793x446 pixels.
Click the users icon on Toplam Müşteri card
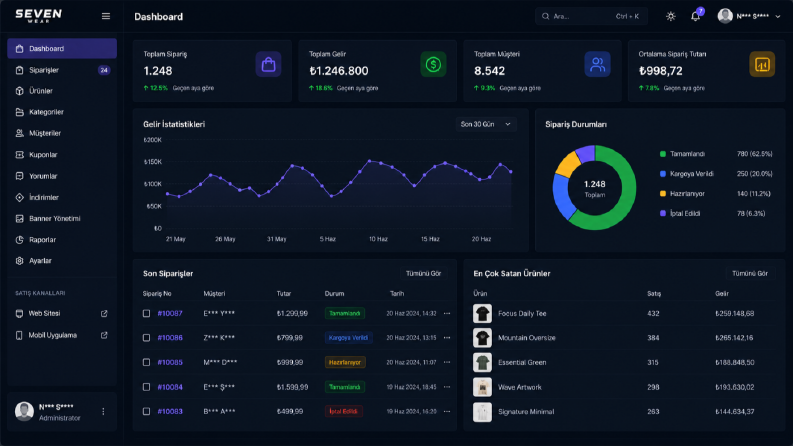(597, 64)
